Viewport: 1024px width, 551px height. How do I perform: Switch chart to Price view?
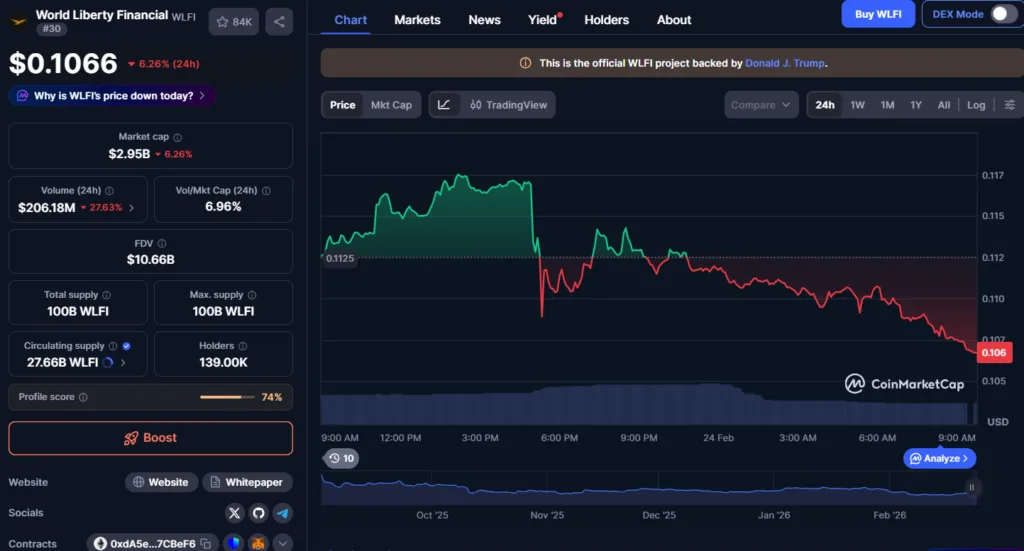click(342, 105)
